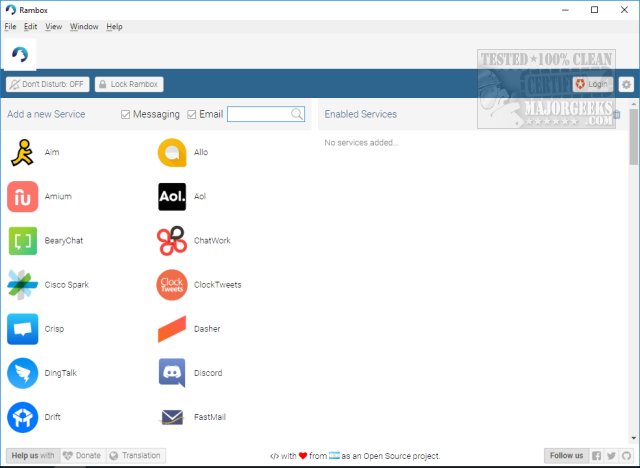
Task: Click the "No services added..." text
Action: coord(361,142)
